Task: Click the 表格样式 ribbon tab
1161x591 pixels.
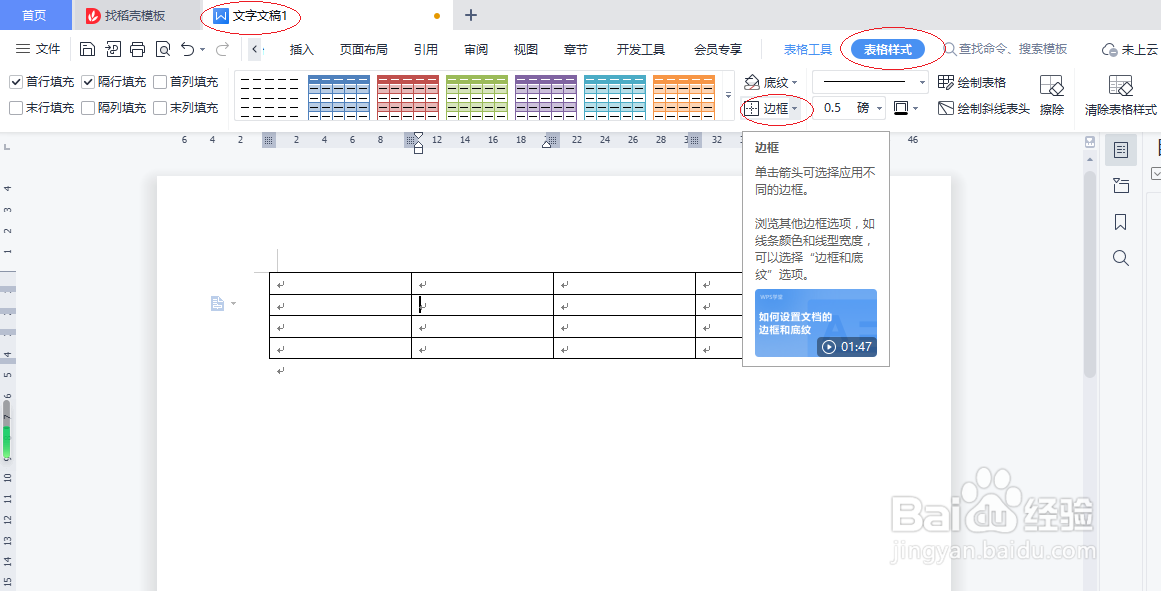Action: 890,47
